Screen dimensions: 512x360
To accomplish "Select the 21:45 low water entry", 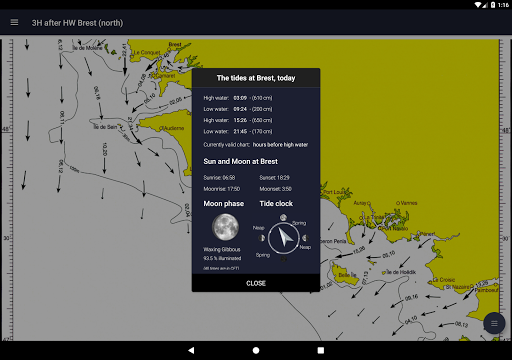I will (x=238, y=131).
